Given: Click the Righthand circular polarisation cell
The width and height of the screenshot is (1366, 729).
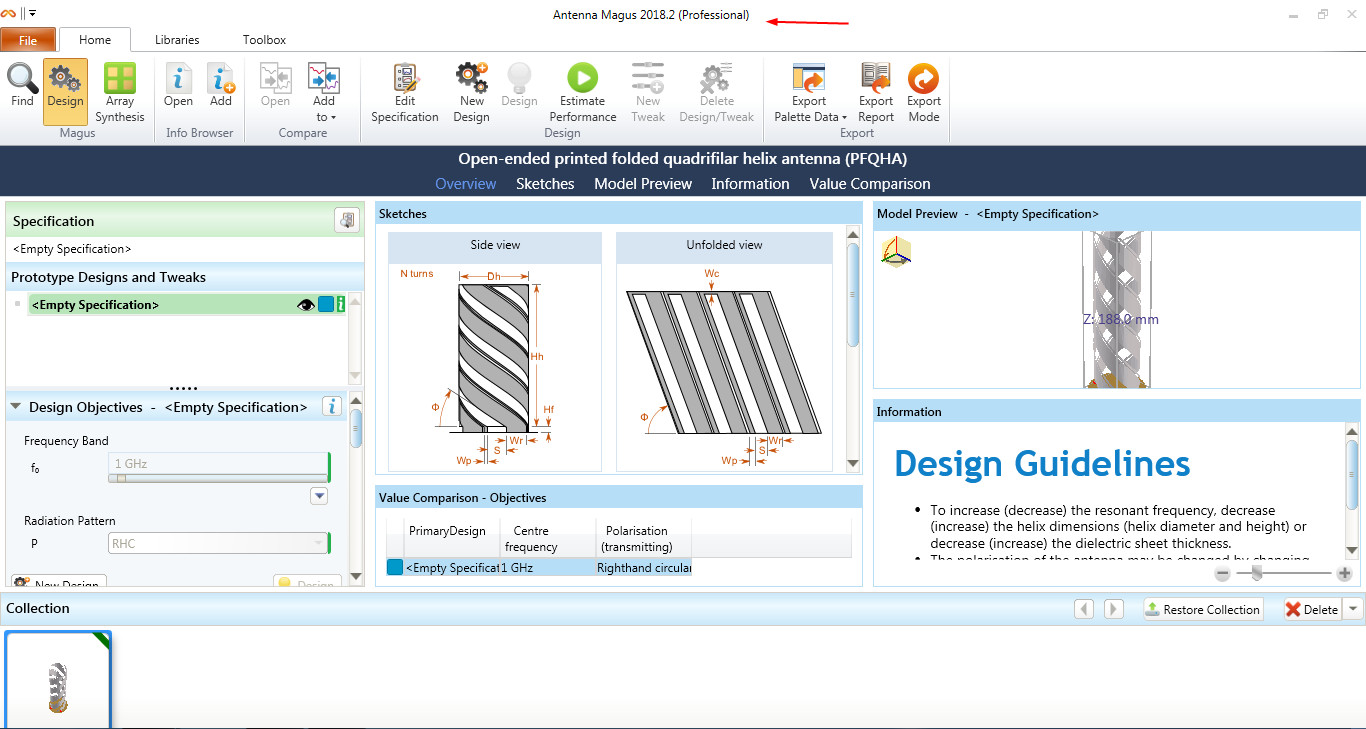Looking at the screenshot, I should coord(644,567).
